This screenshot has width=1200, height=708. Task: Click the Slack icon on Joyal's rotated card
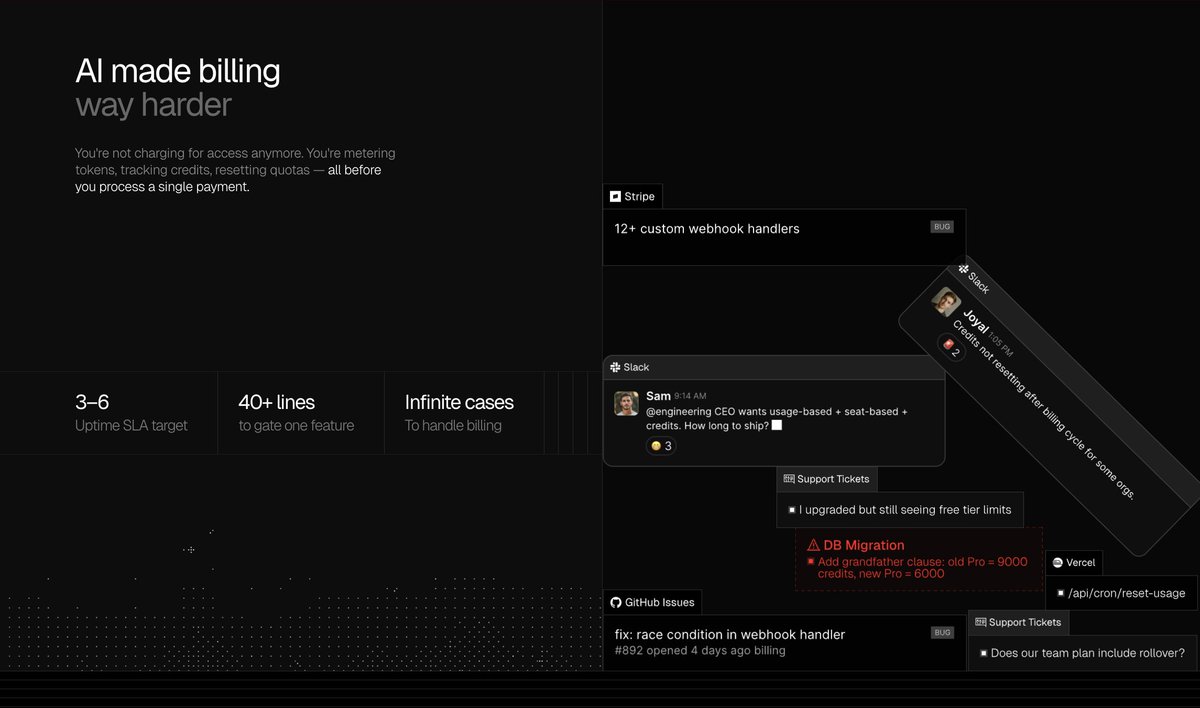point(964,269)
